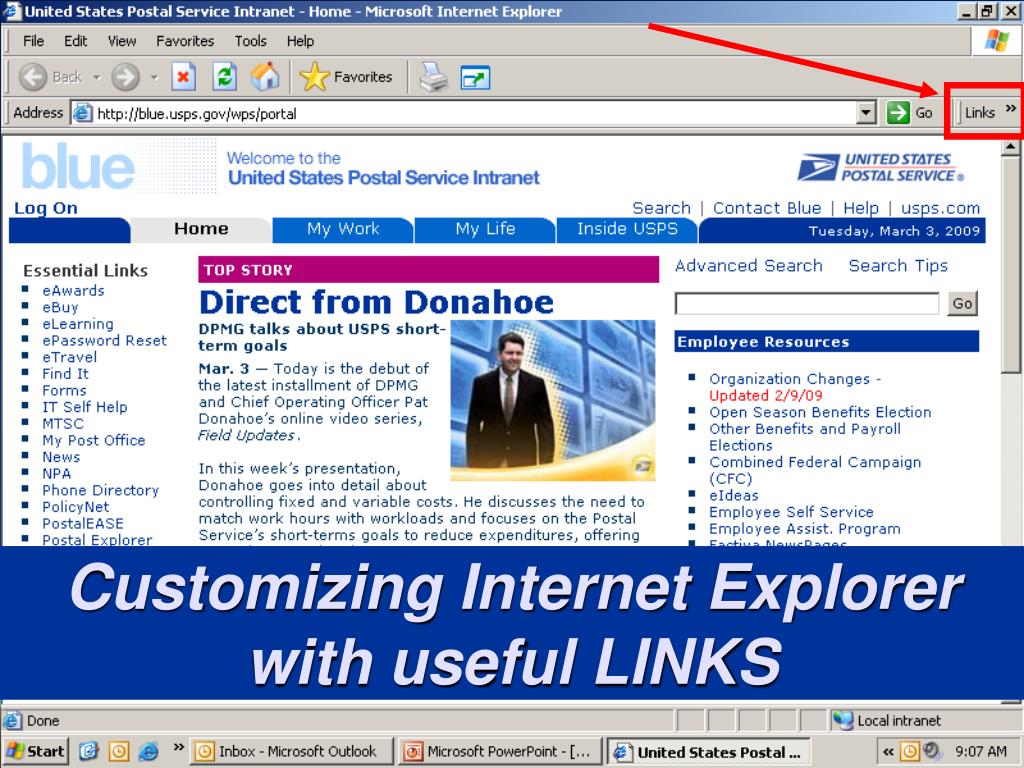Open the Search Tips link
This screenshot has width=1024, height=768.
(x=898, y=266)
